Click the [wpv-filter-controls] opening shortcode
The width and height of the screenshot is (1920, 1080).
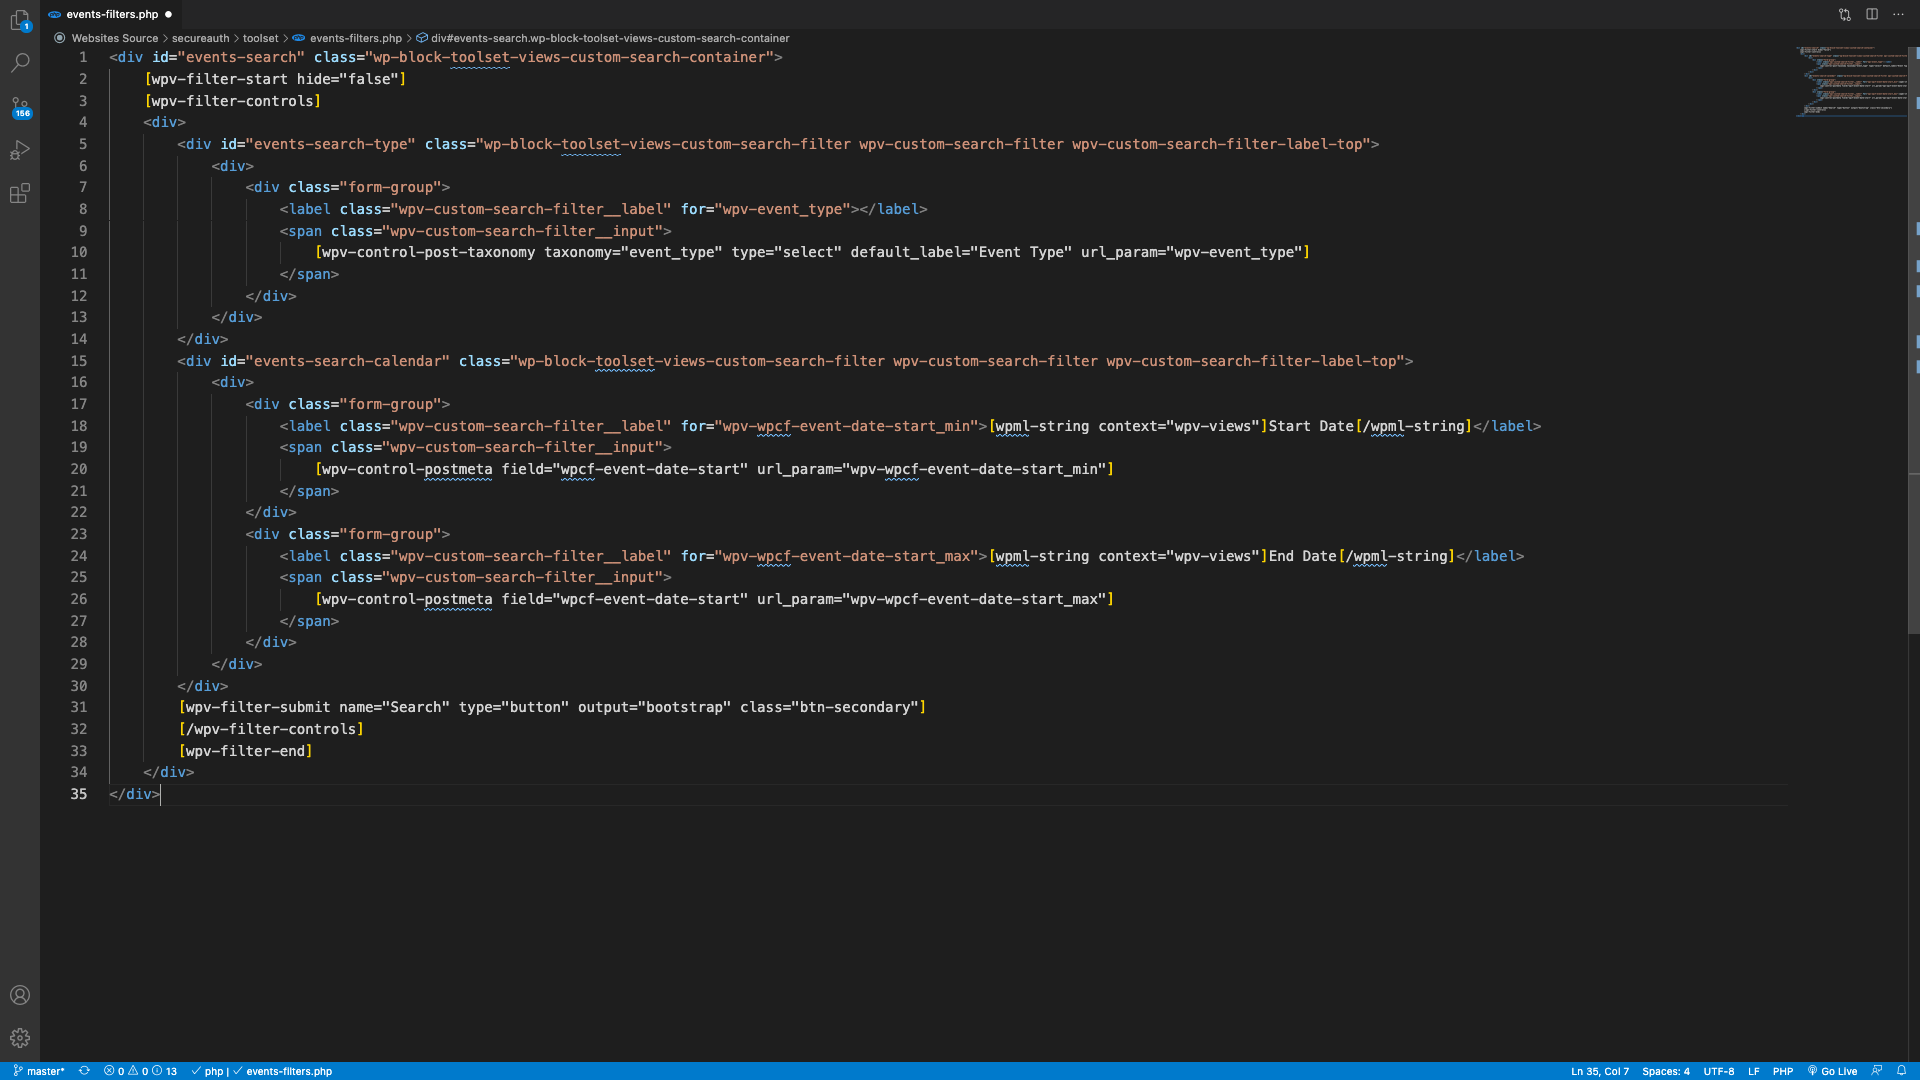point(232,101)
